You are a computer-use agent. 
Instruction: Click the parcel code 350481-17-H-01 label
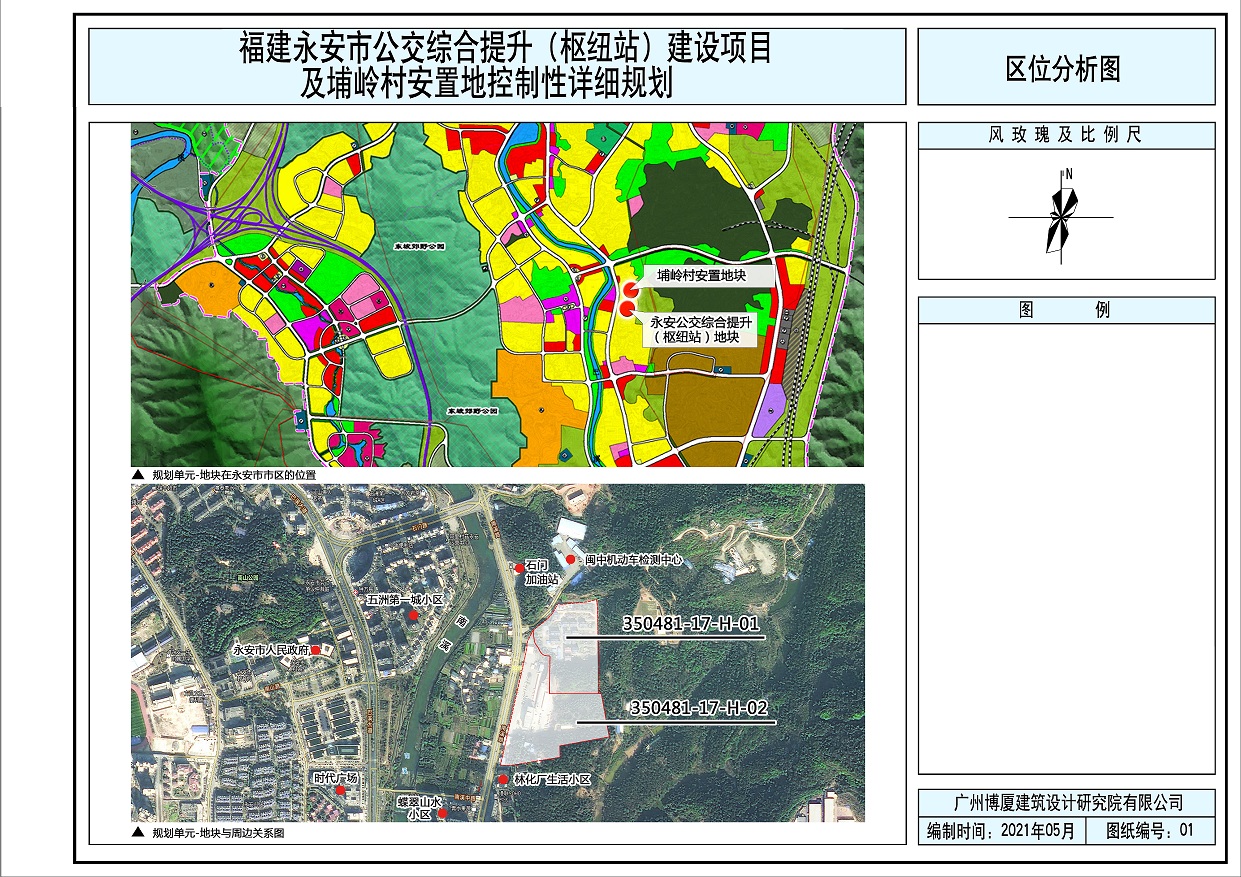tap(691, 624)
